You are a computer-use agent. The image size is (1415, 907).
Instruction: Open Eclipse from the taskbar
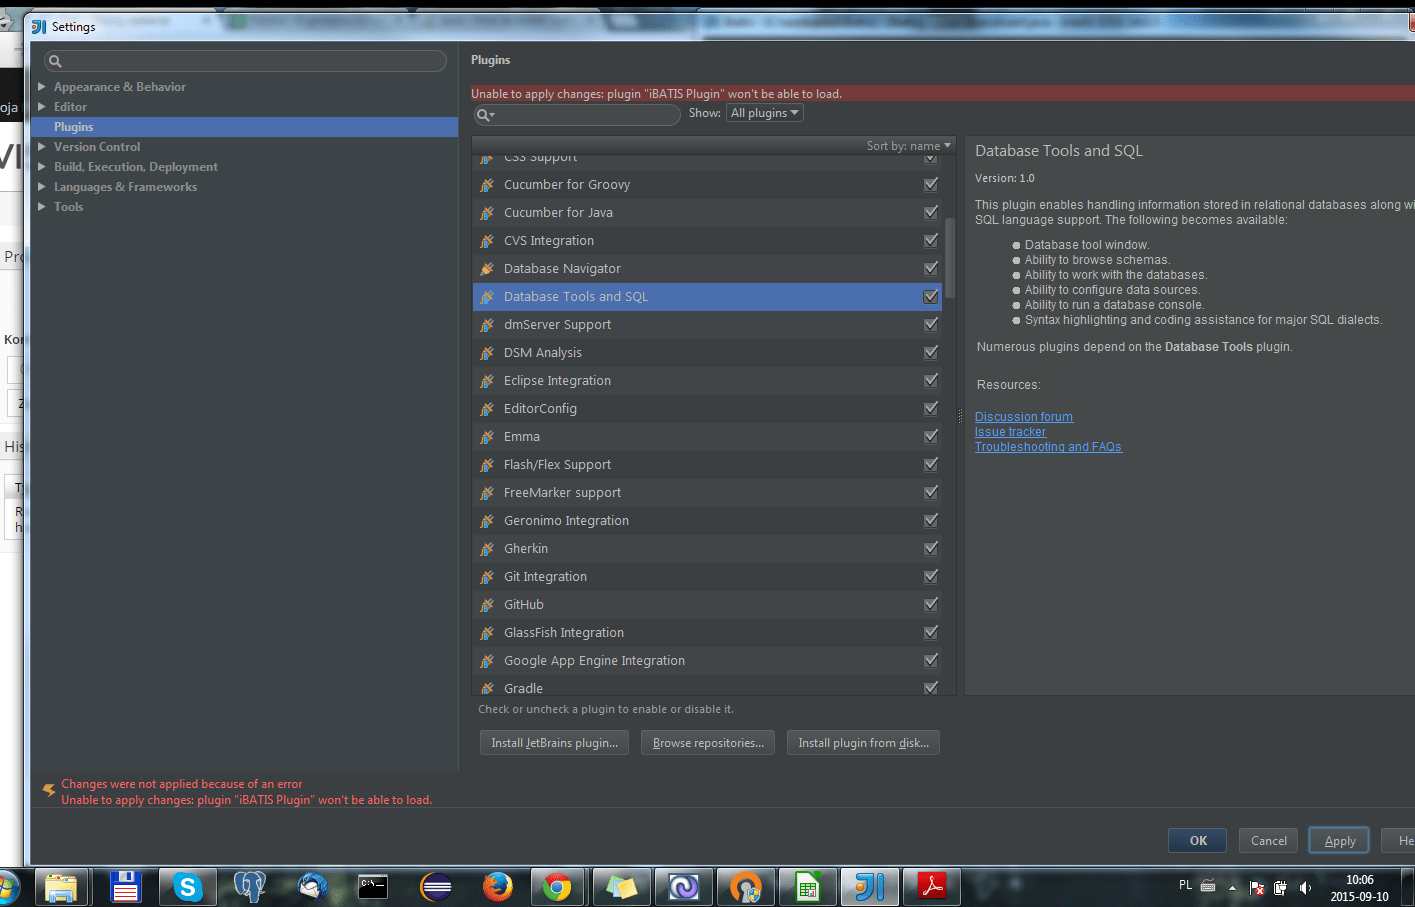click(436, 886)
